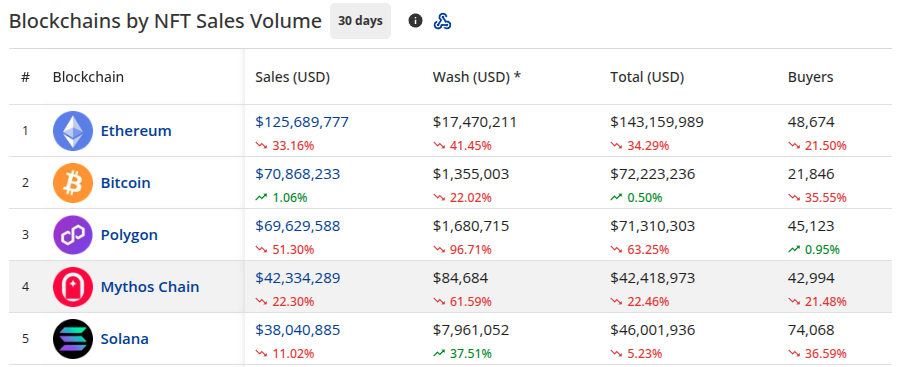This screenshot has width=906, height=367.
Task: Click Polygon total $71,310,303
Action: (653, 226)
